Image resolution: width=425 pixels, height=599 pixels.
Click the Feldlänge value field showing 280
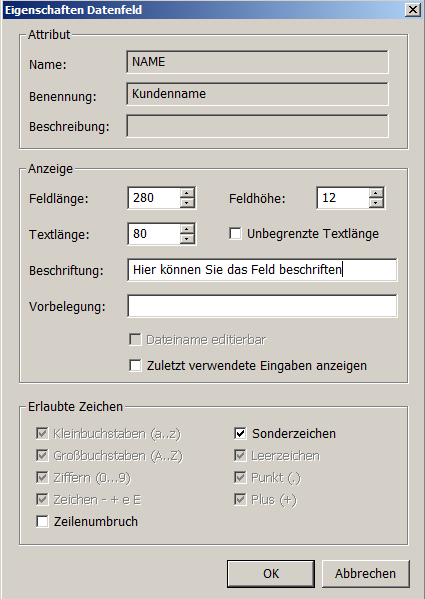(x=154, y=198)
